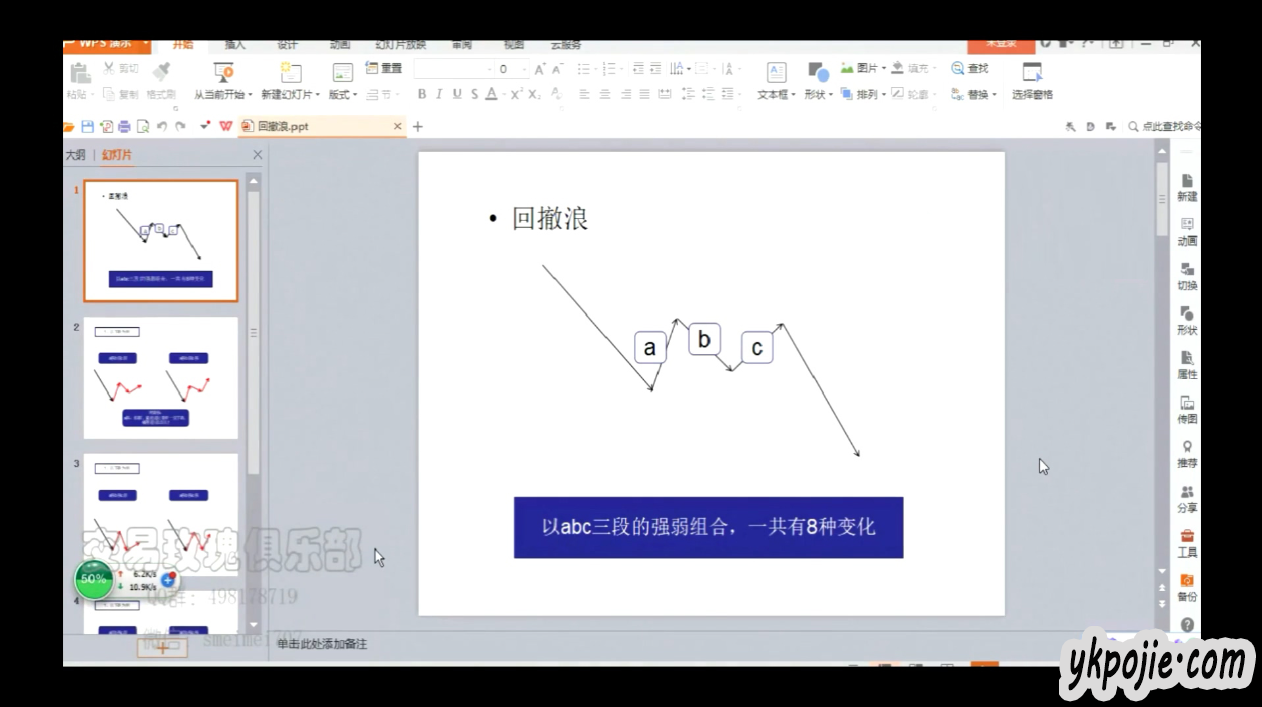1262x707 pixels.
Task: Switch to the 大纲 outline panel tab
Action: [x=75, y=155]
